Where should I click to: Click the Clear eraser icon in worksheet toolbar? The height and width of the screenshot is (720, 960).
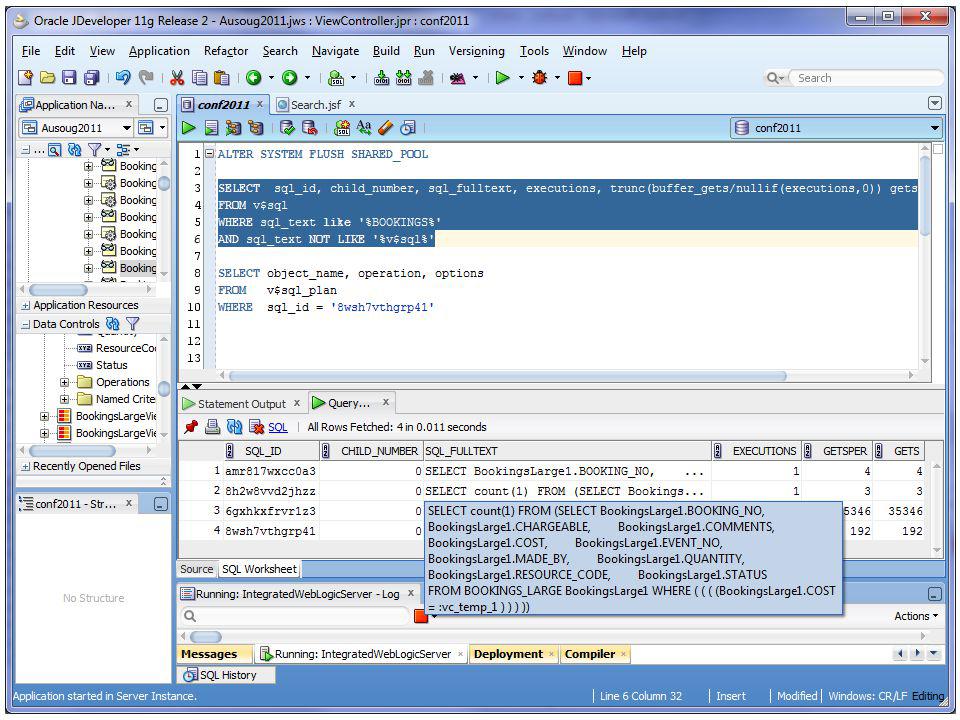(x=386, y=127)
